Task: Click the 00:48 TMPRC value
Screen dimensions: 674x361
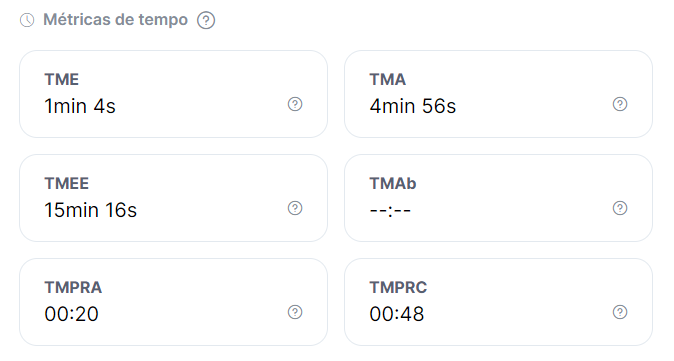Action: pyautogui.click(x=397, y=314)
